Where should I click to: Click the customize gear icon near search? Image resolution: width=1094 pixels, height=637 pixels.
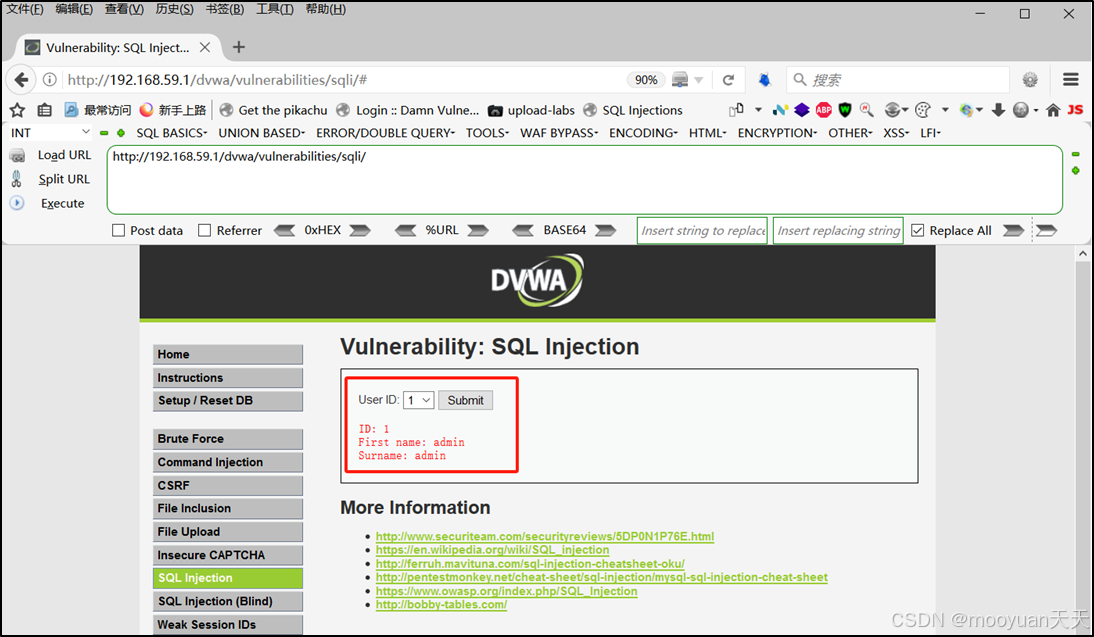tap(1030, 80)
